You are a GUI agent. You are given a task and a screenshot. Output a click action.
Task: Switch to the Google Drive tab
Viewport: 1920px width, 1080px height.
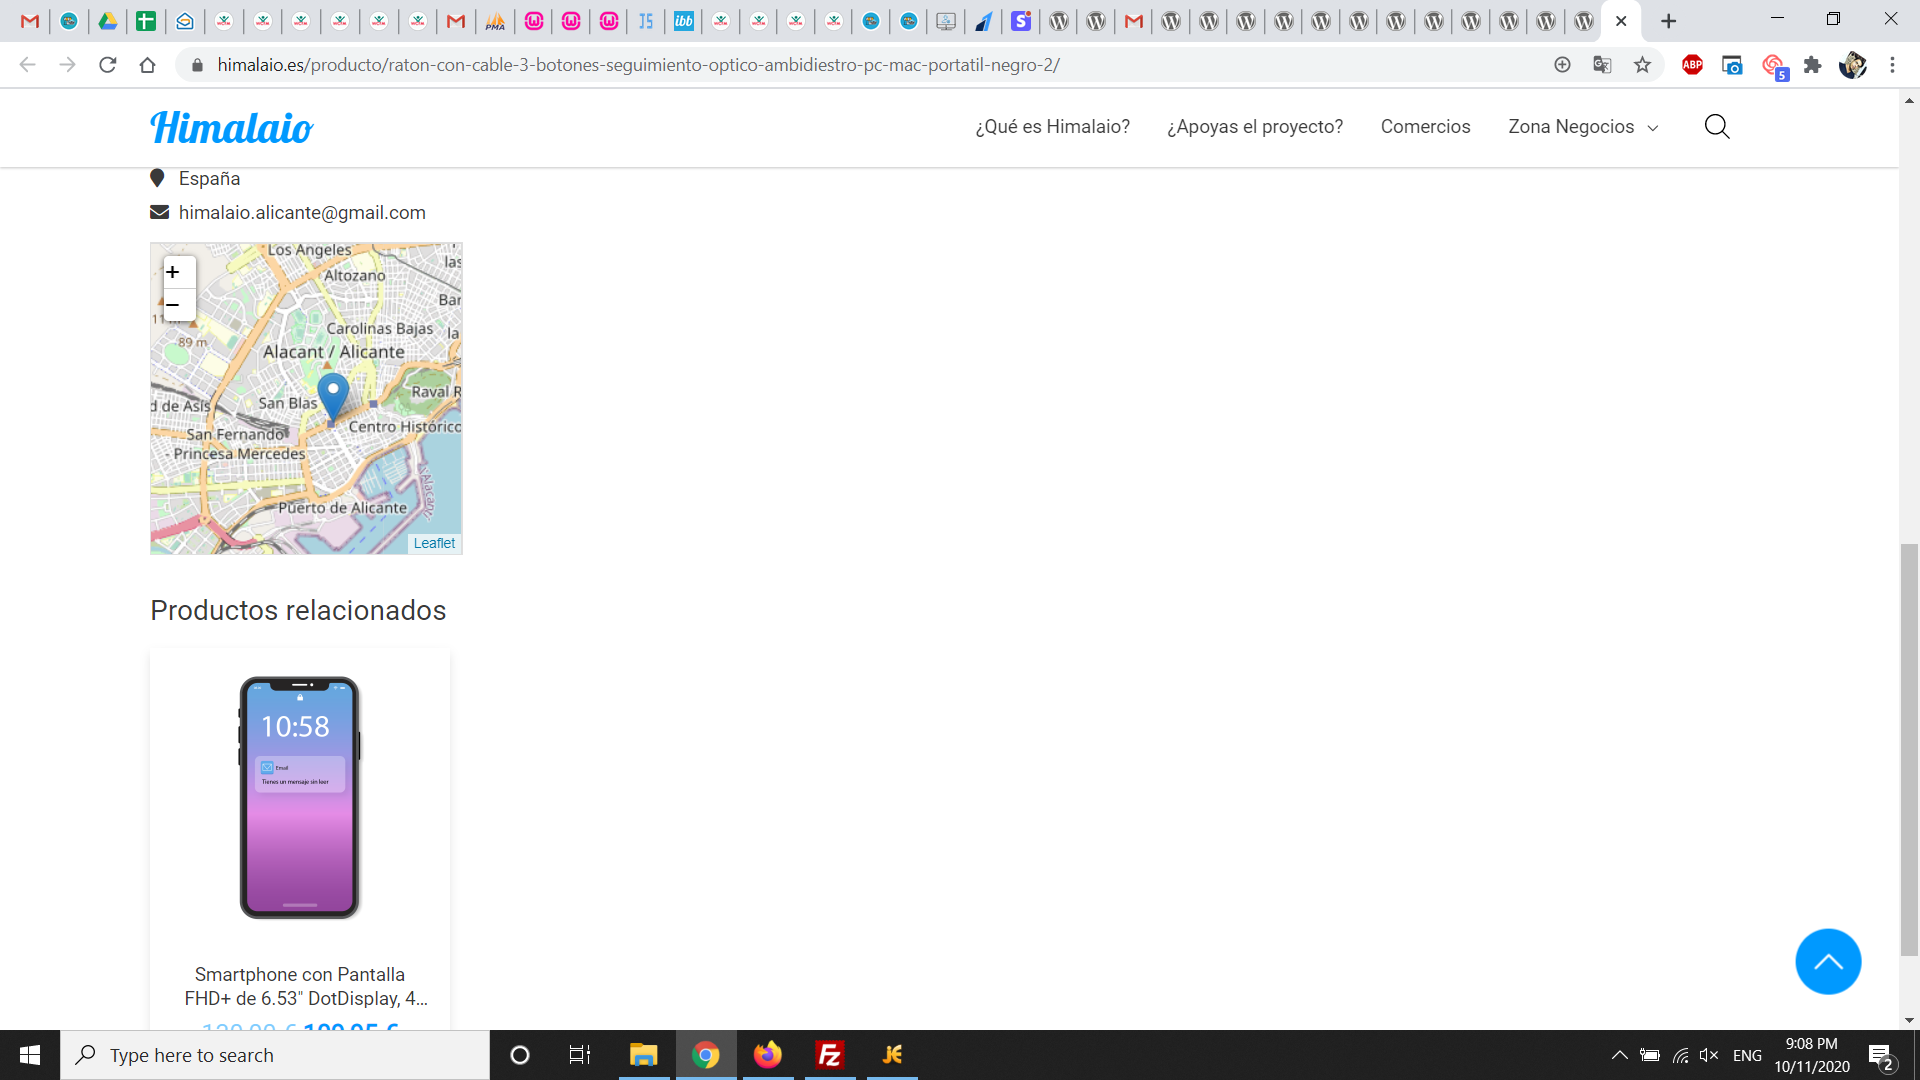click(107, 21)
